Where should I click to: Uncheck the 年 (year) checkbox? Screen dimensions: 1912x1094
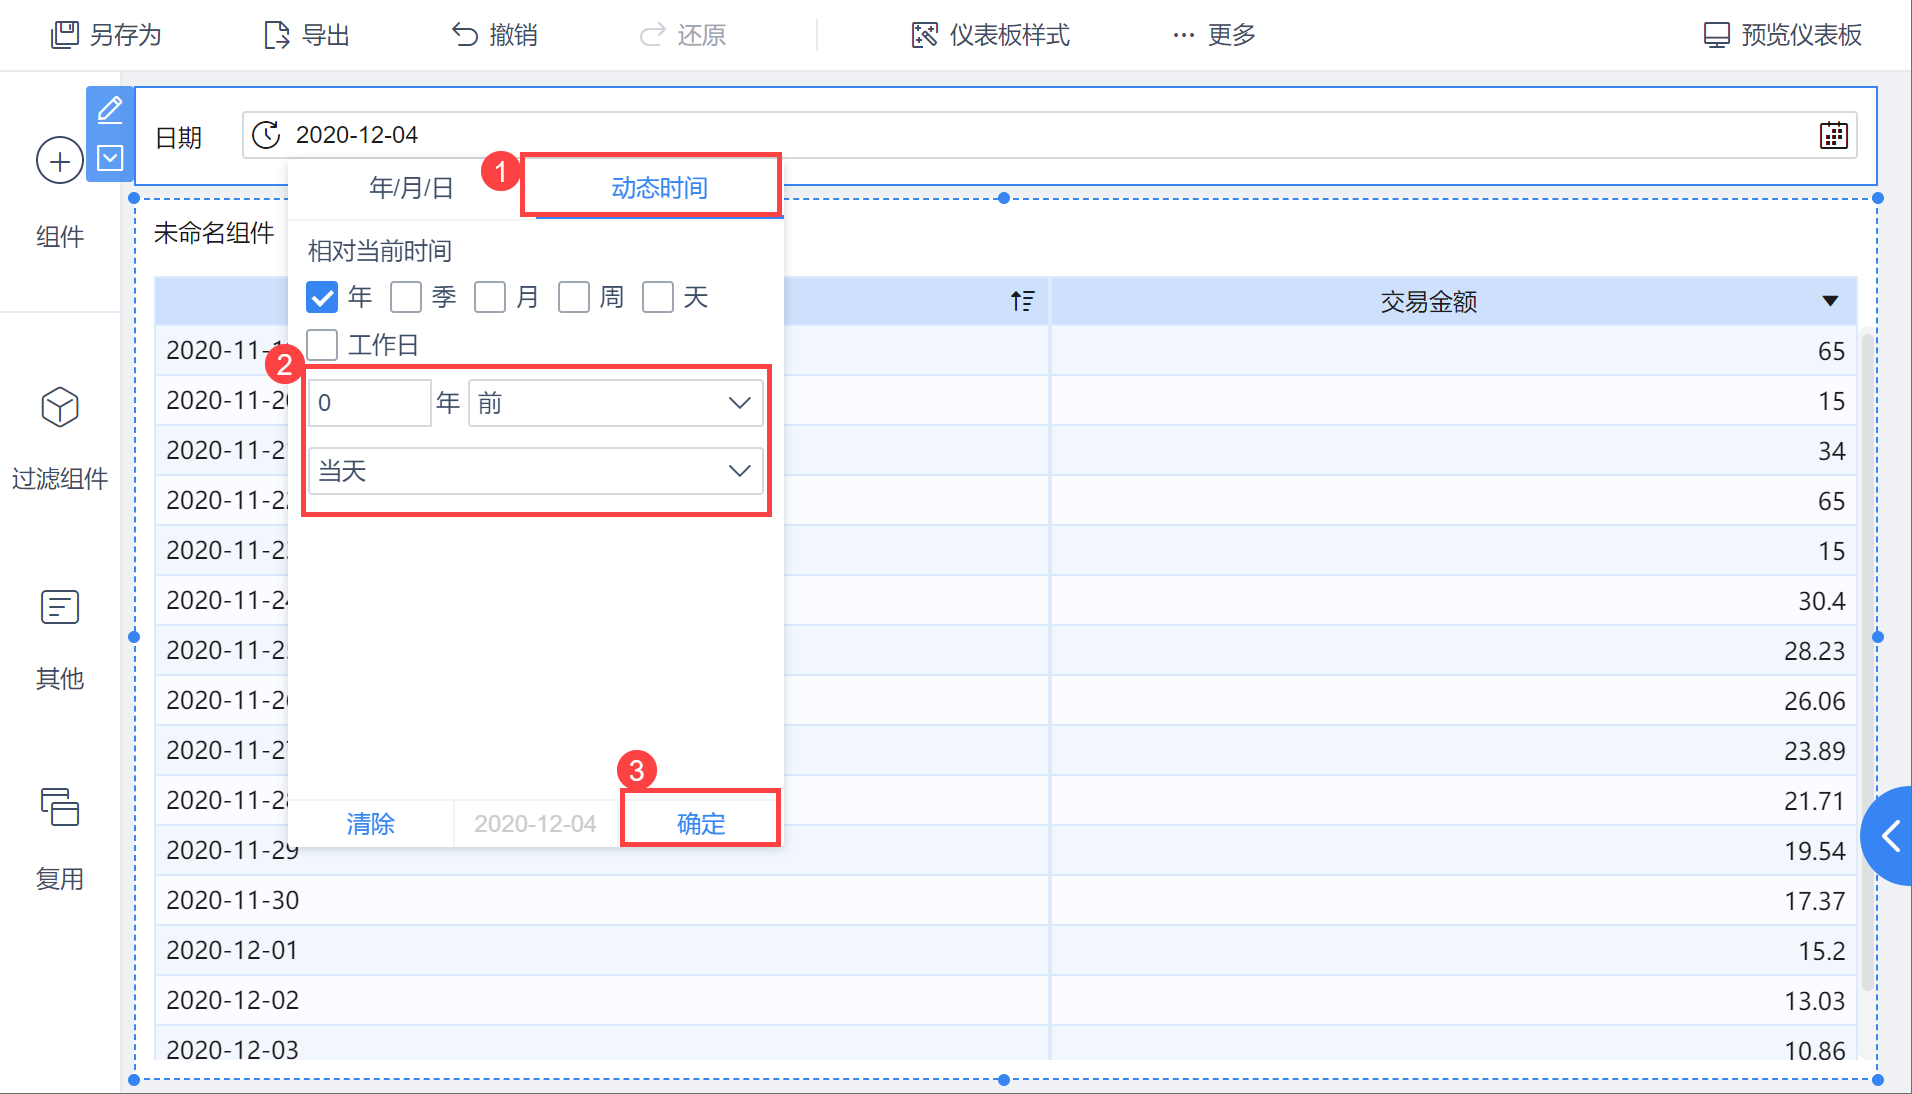pyautogui.click(x=322, y=297)
